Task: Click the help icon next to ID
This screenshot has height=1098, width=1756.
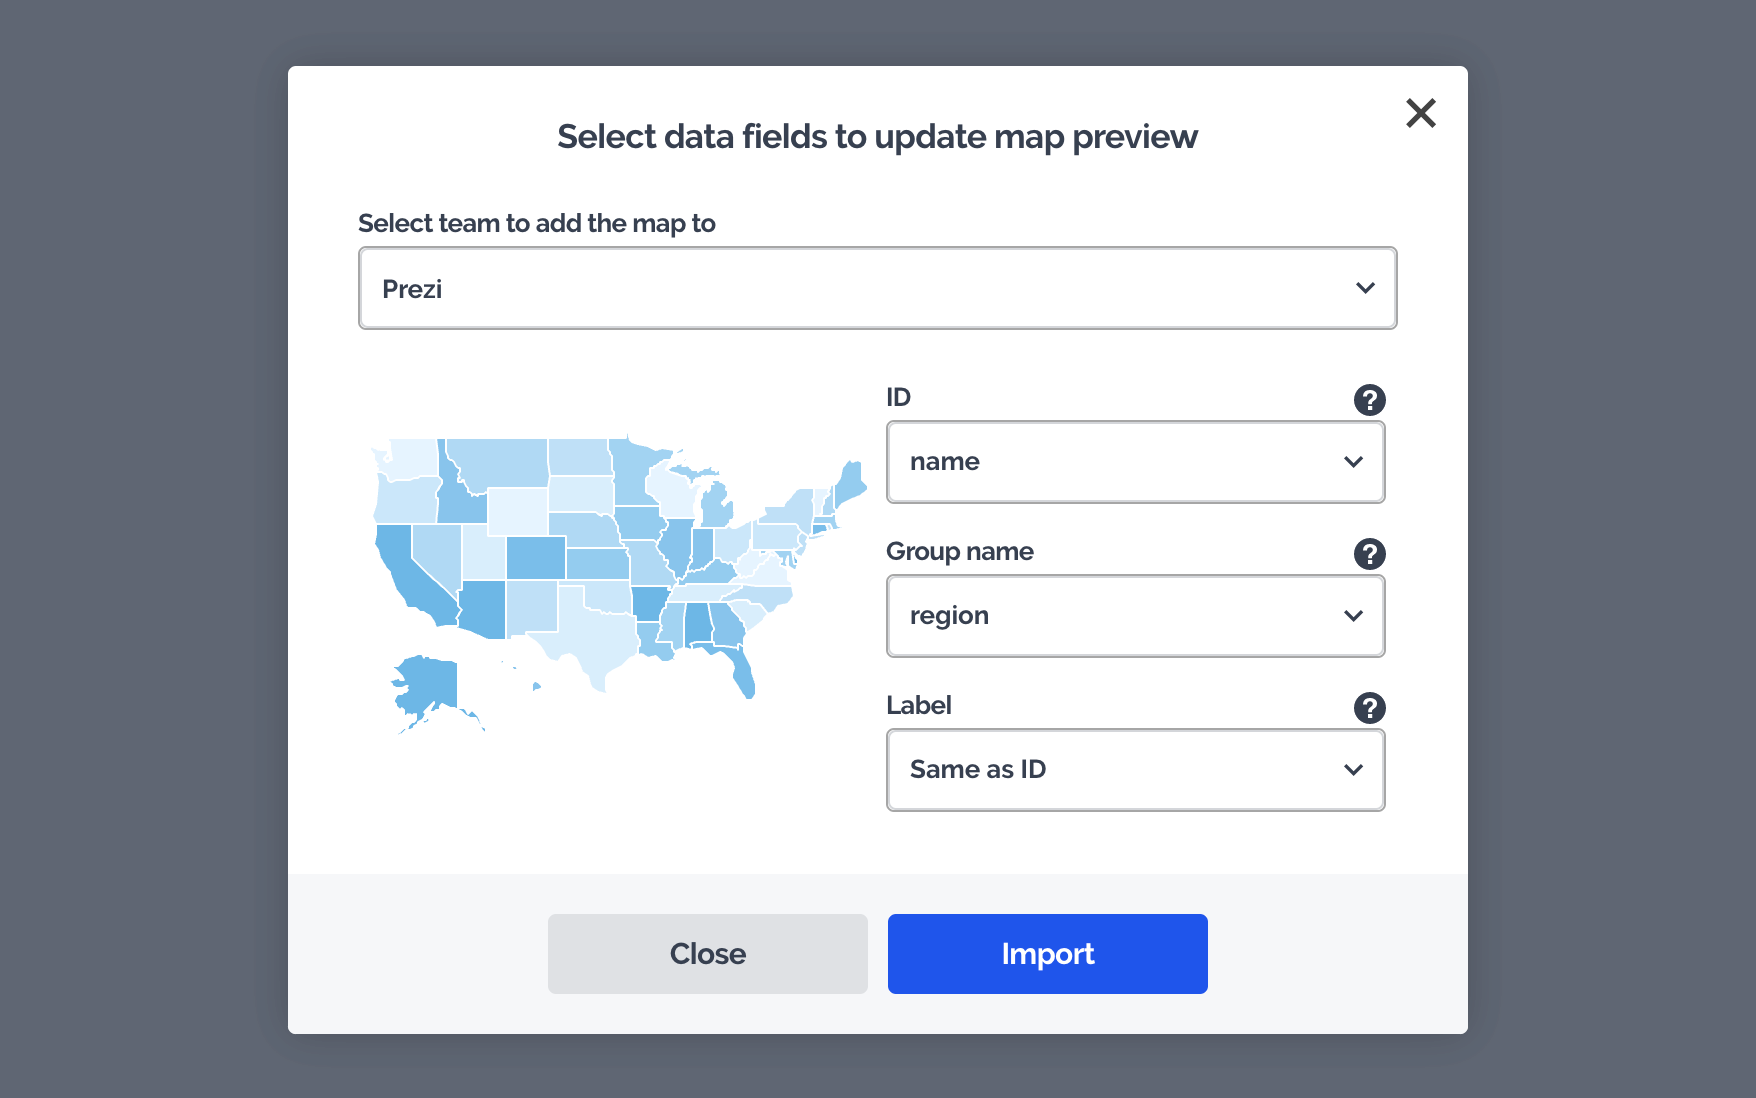Action: point(1369,400)
